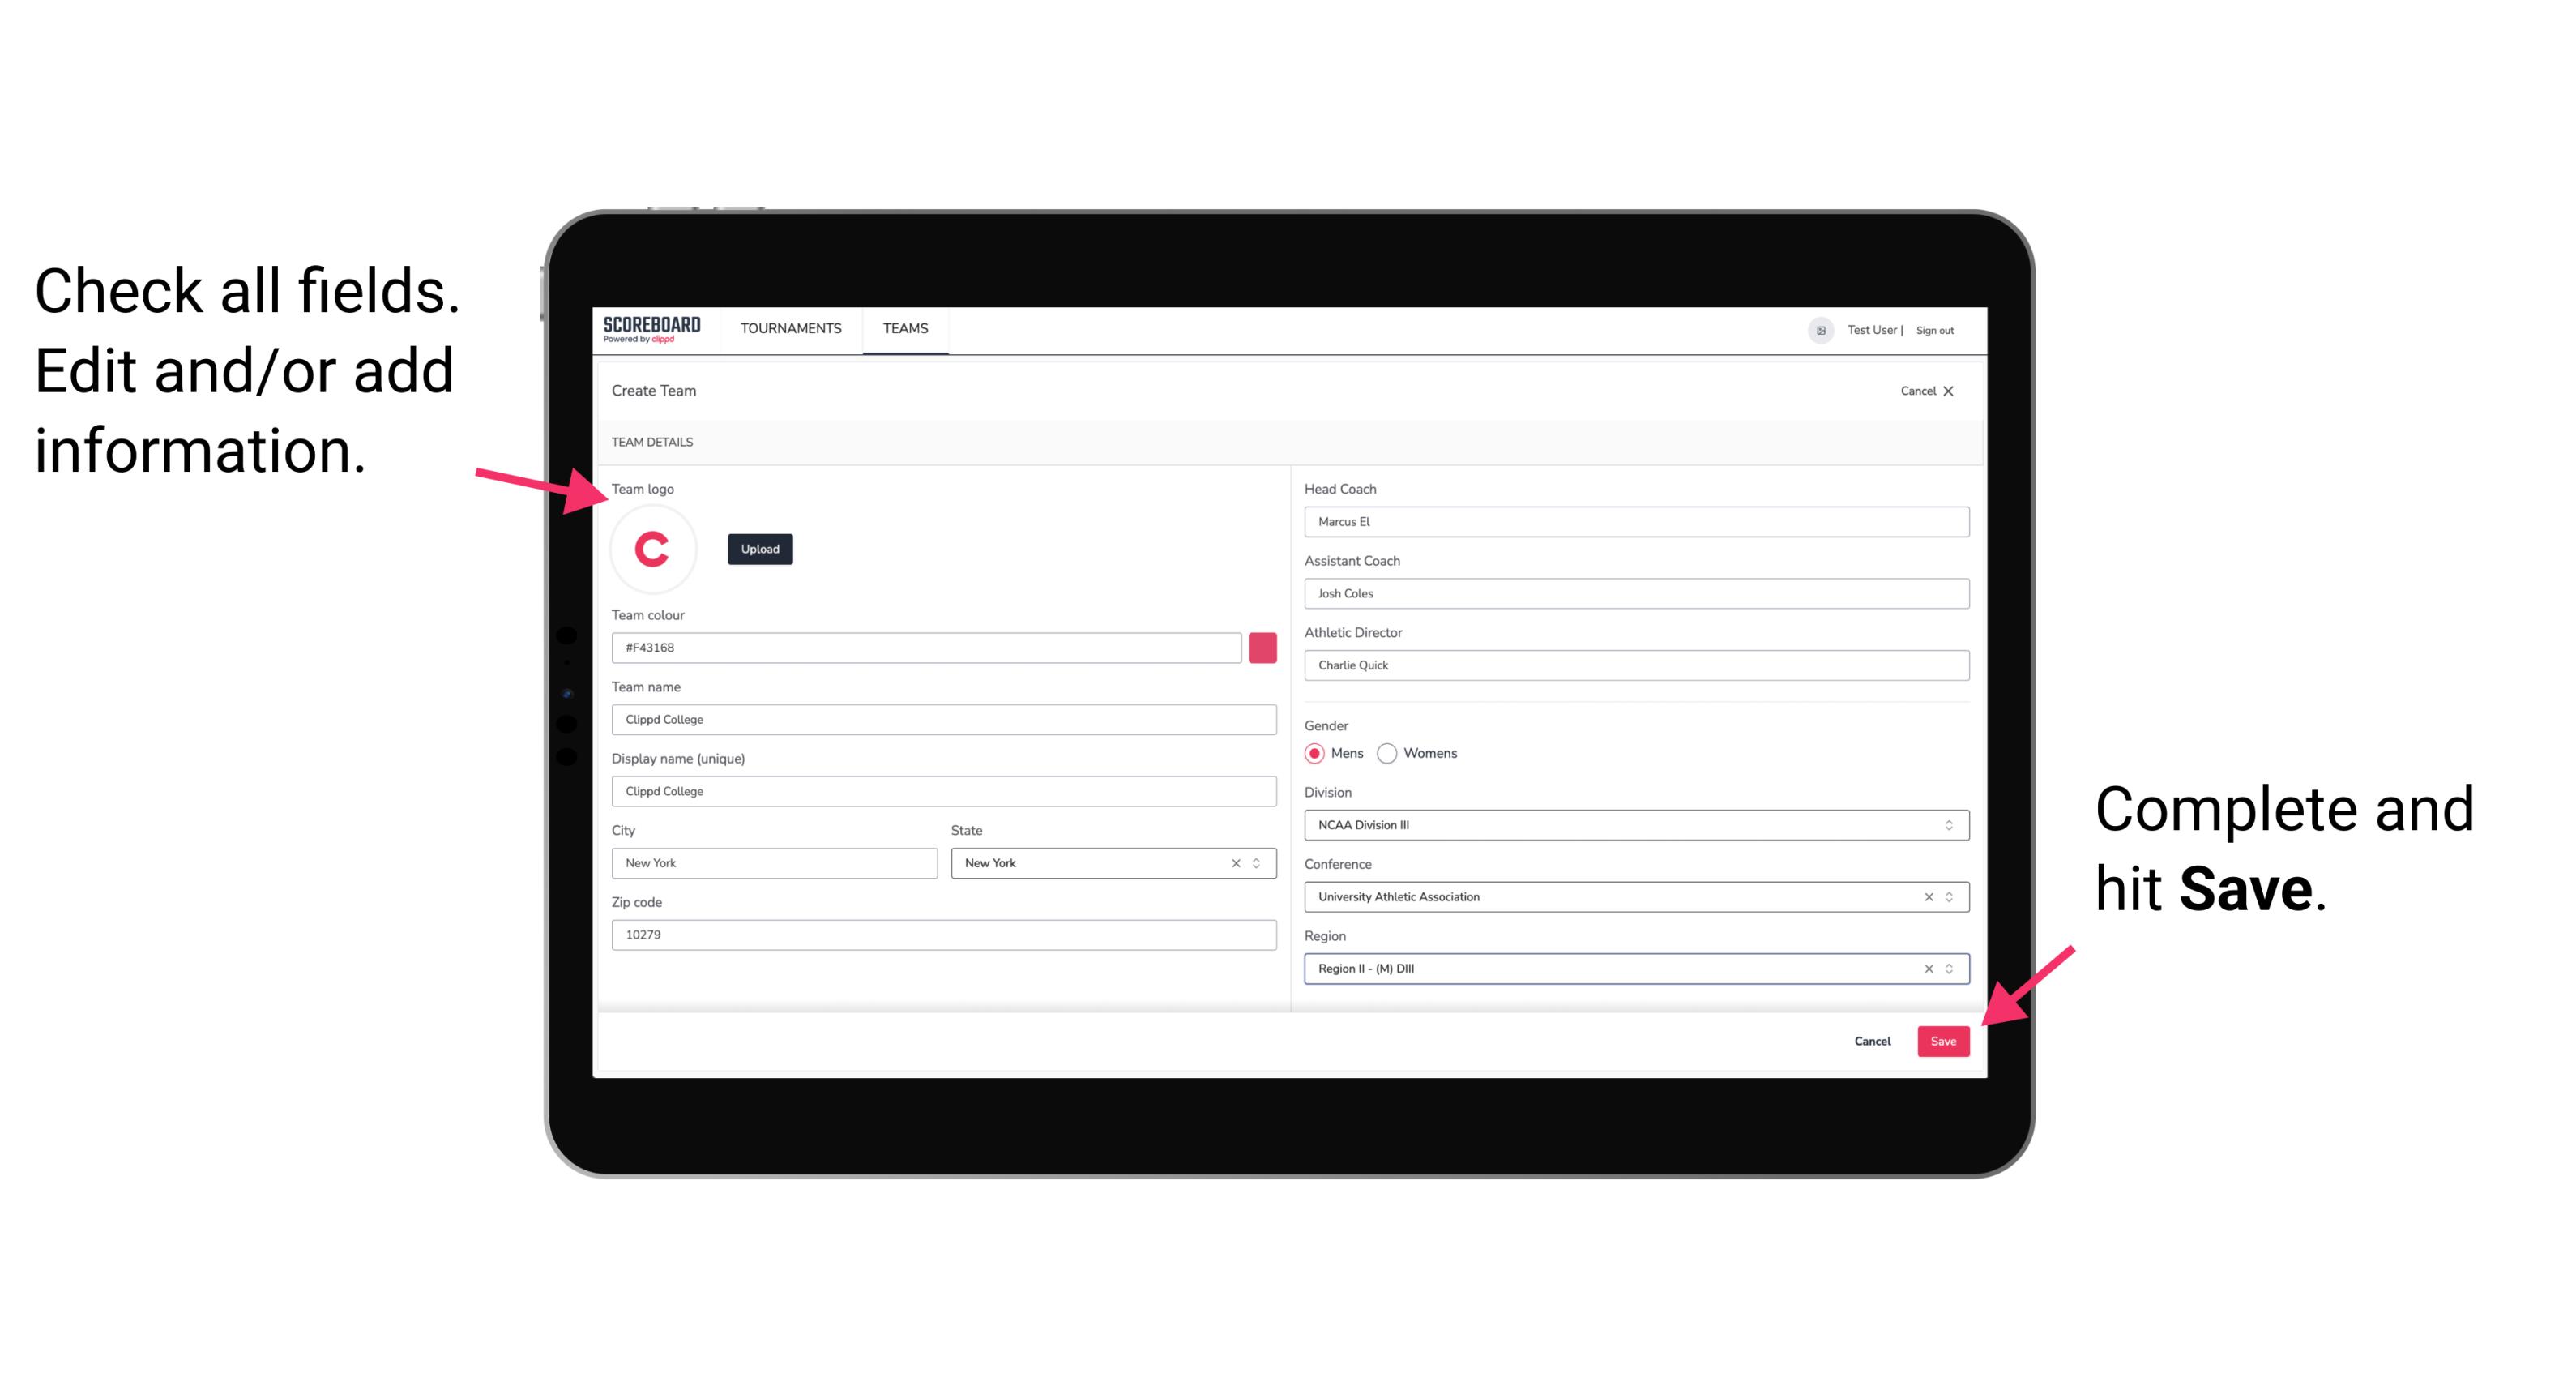Click the red team colour swatch
Viewport: 2576px width, 1386px height.
1262,647
